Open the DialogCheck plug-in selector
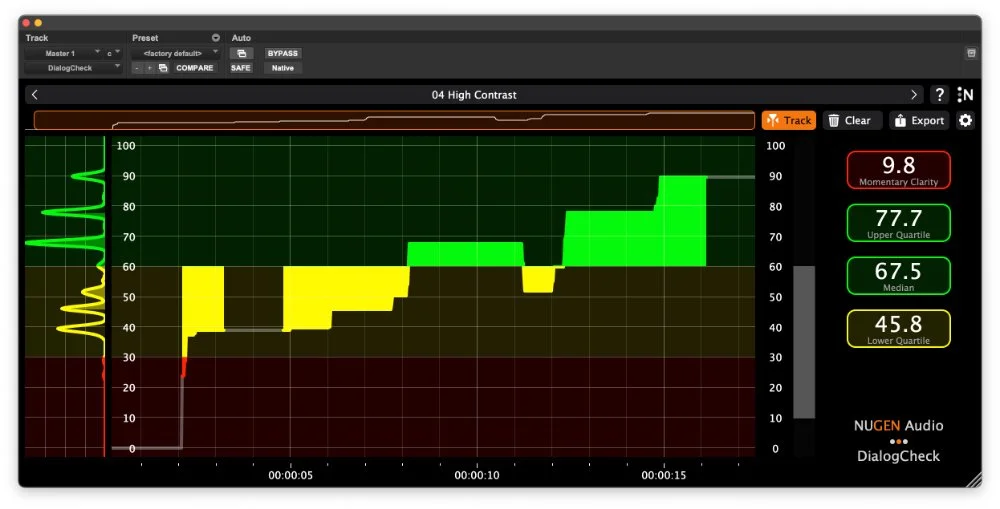1000x509 pixels. pyautogui.click(x=73, y=68)
